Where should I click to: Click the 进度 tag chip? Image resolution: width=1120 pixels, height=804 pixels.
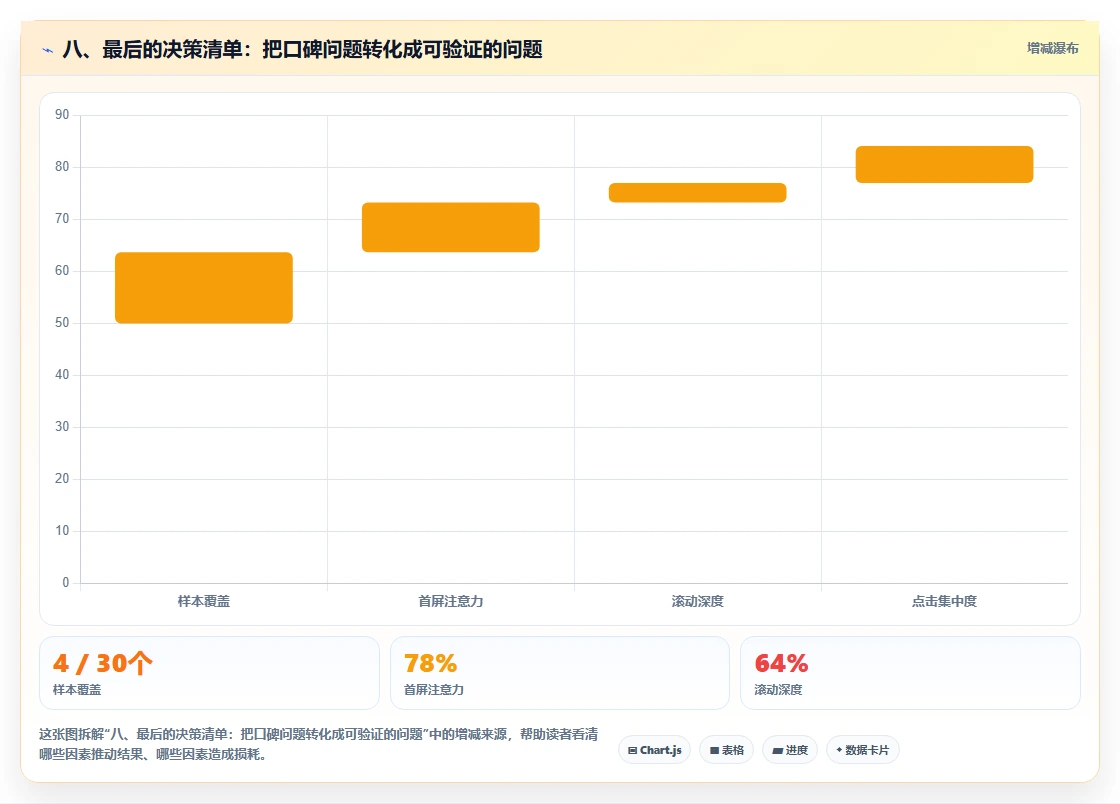pyautogui.click(x=790, y=750)
